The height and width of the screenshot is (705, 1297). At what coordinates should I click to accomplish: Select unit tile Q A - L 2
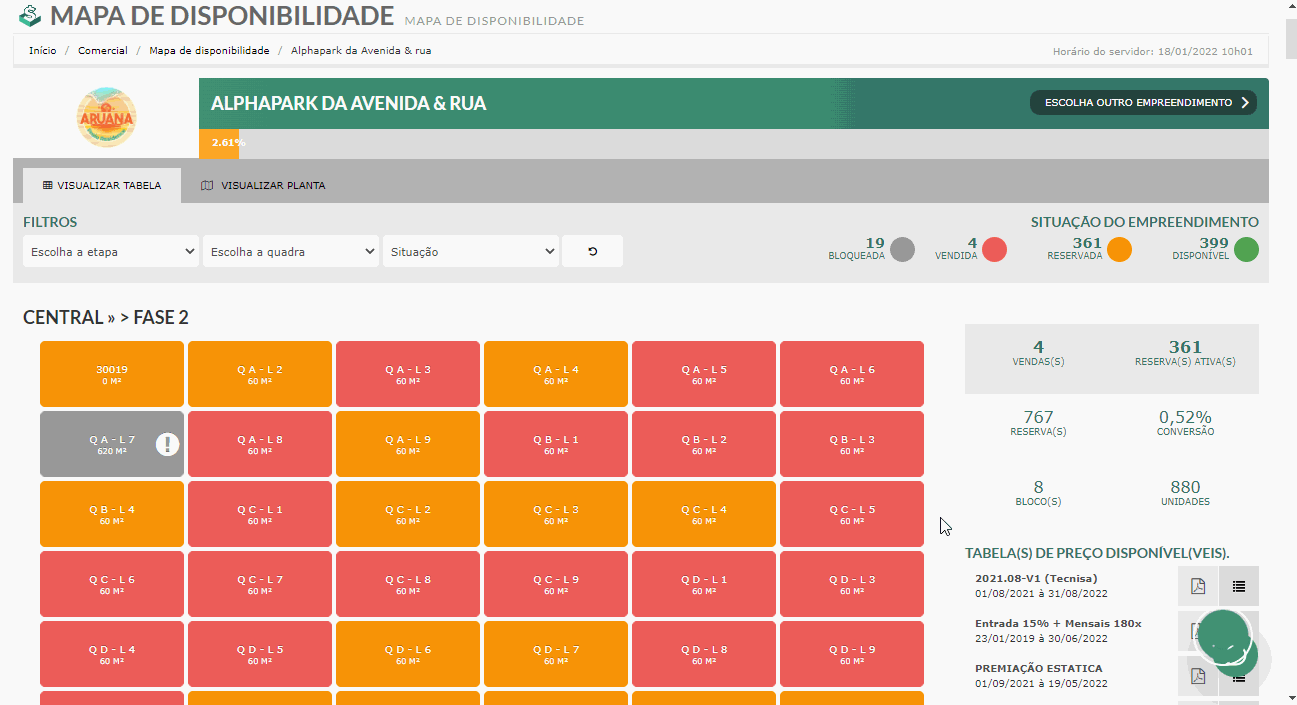[260, 374]
